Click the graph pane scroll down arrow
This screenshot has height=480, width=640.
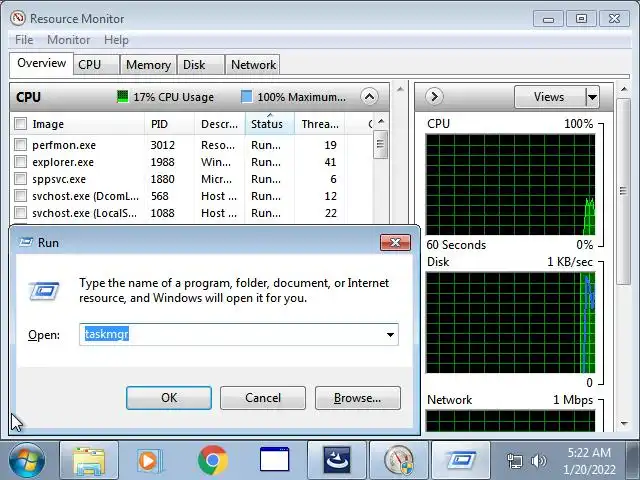(623, 424)
